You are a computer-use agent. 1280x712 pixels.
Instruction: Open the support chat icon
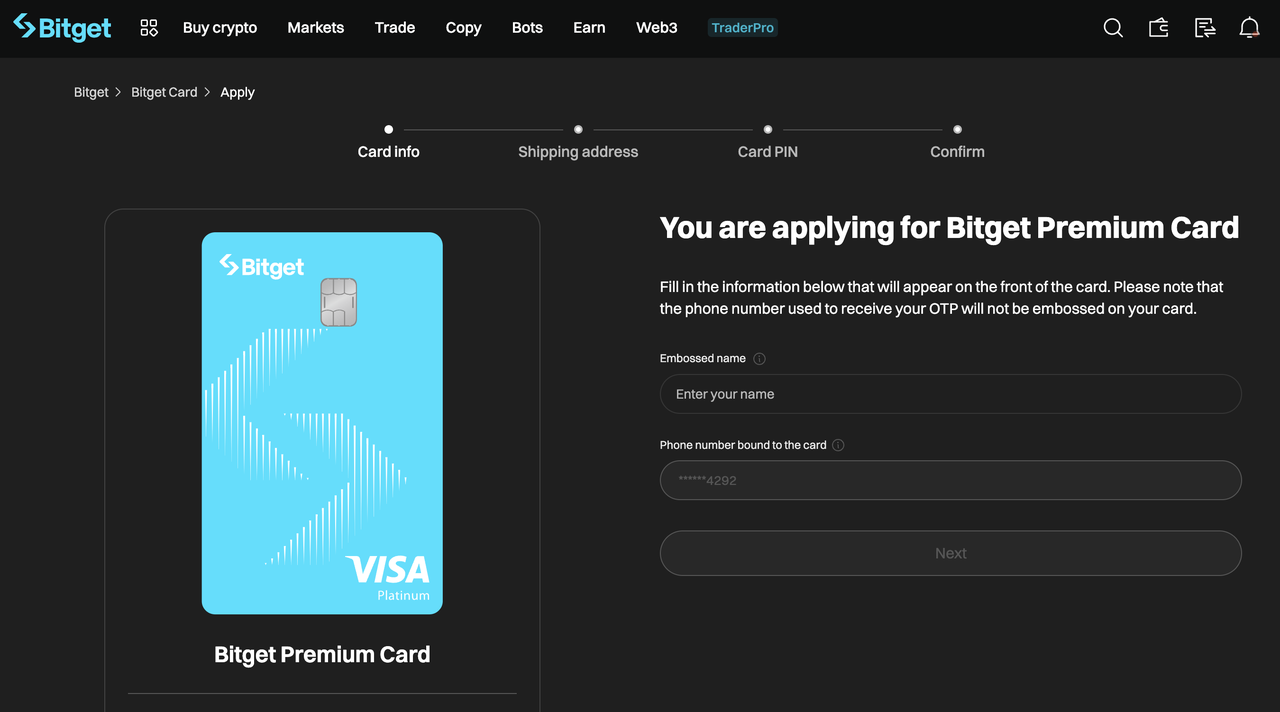pos(1204,27)
